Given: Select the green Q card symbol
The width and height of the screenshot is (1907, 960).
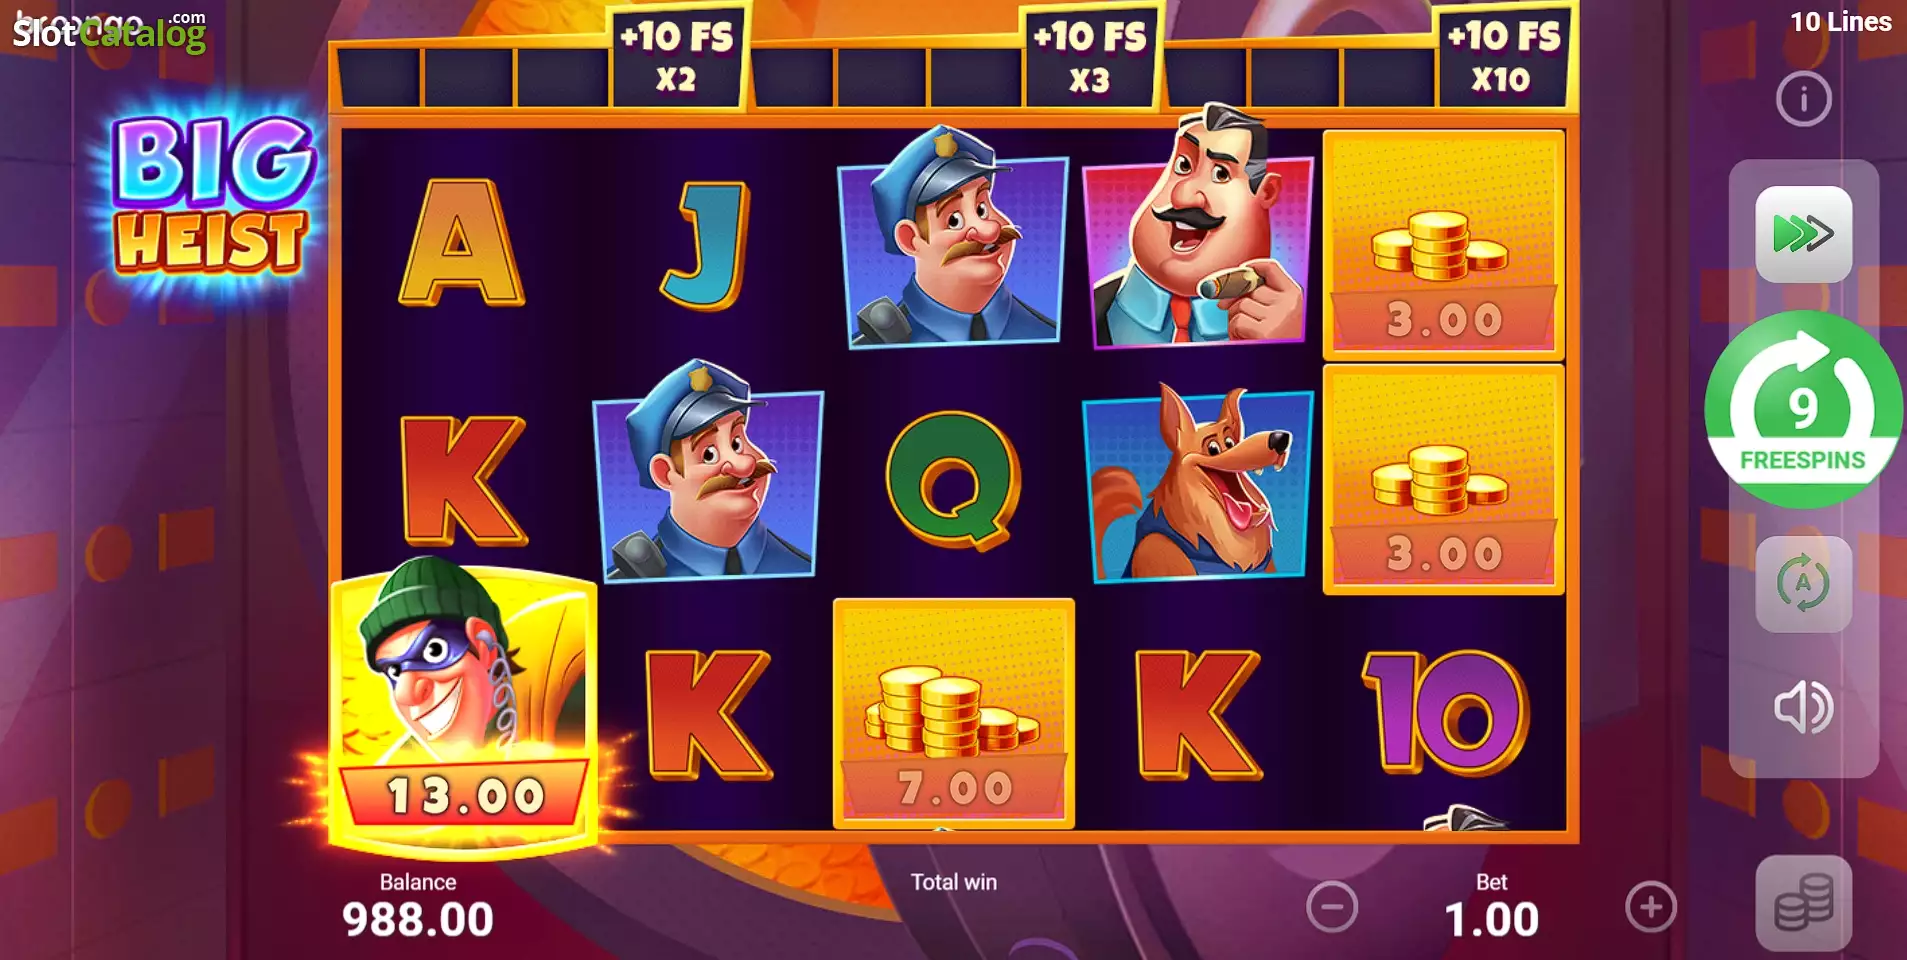Looking at the screenshot, I should pos(954,479).
